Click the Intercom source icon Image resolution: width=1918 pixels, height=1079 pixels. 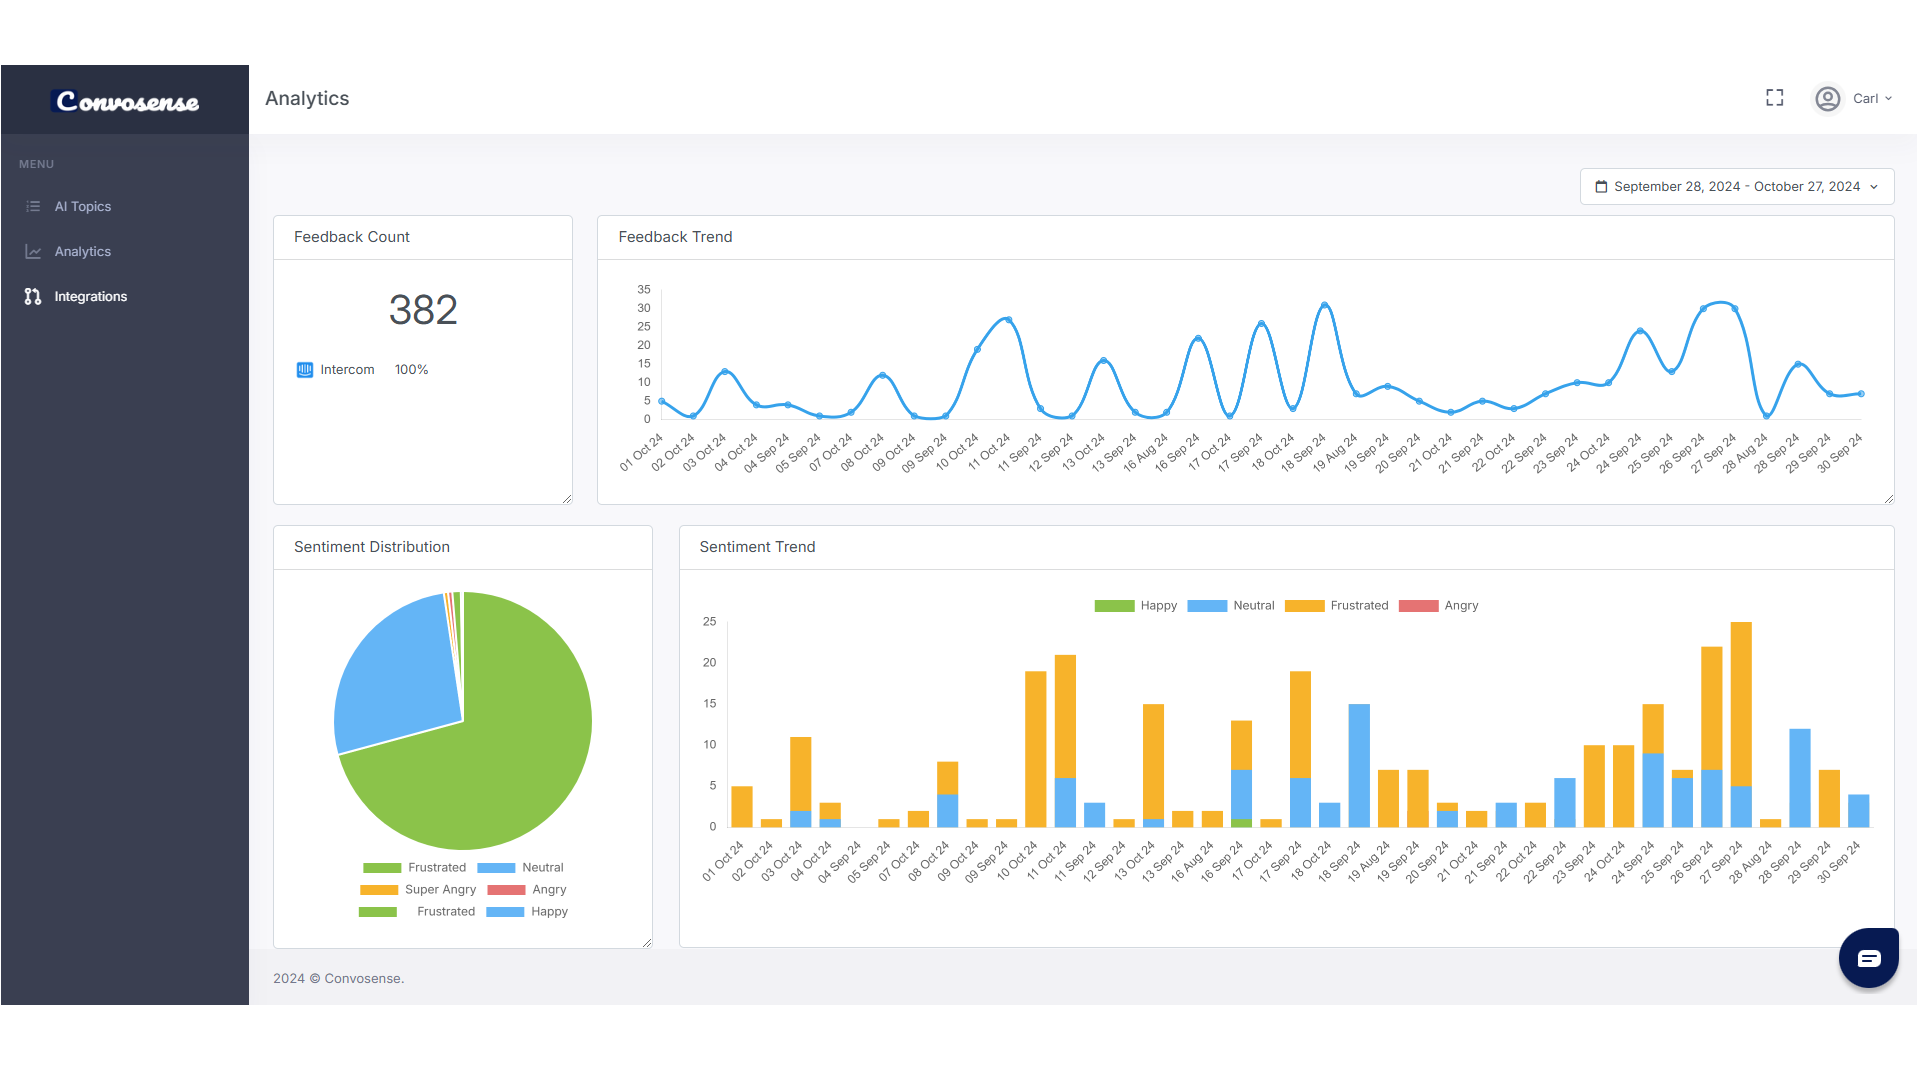coord(305,370)
